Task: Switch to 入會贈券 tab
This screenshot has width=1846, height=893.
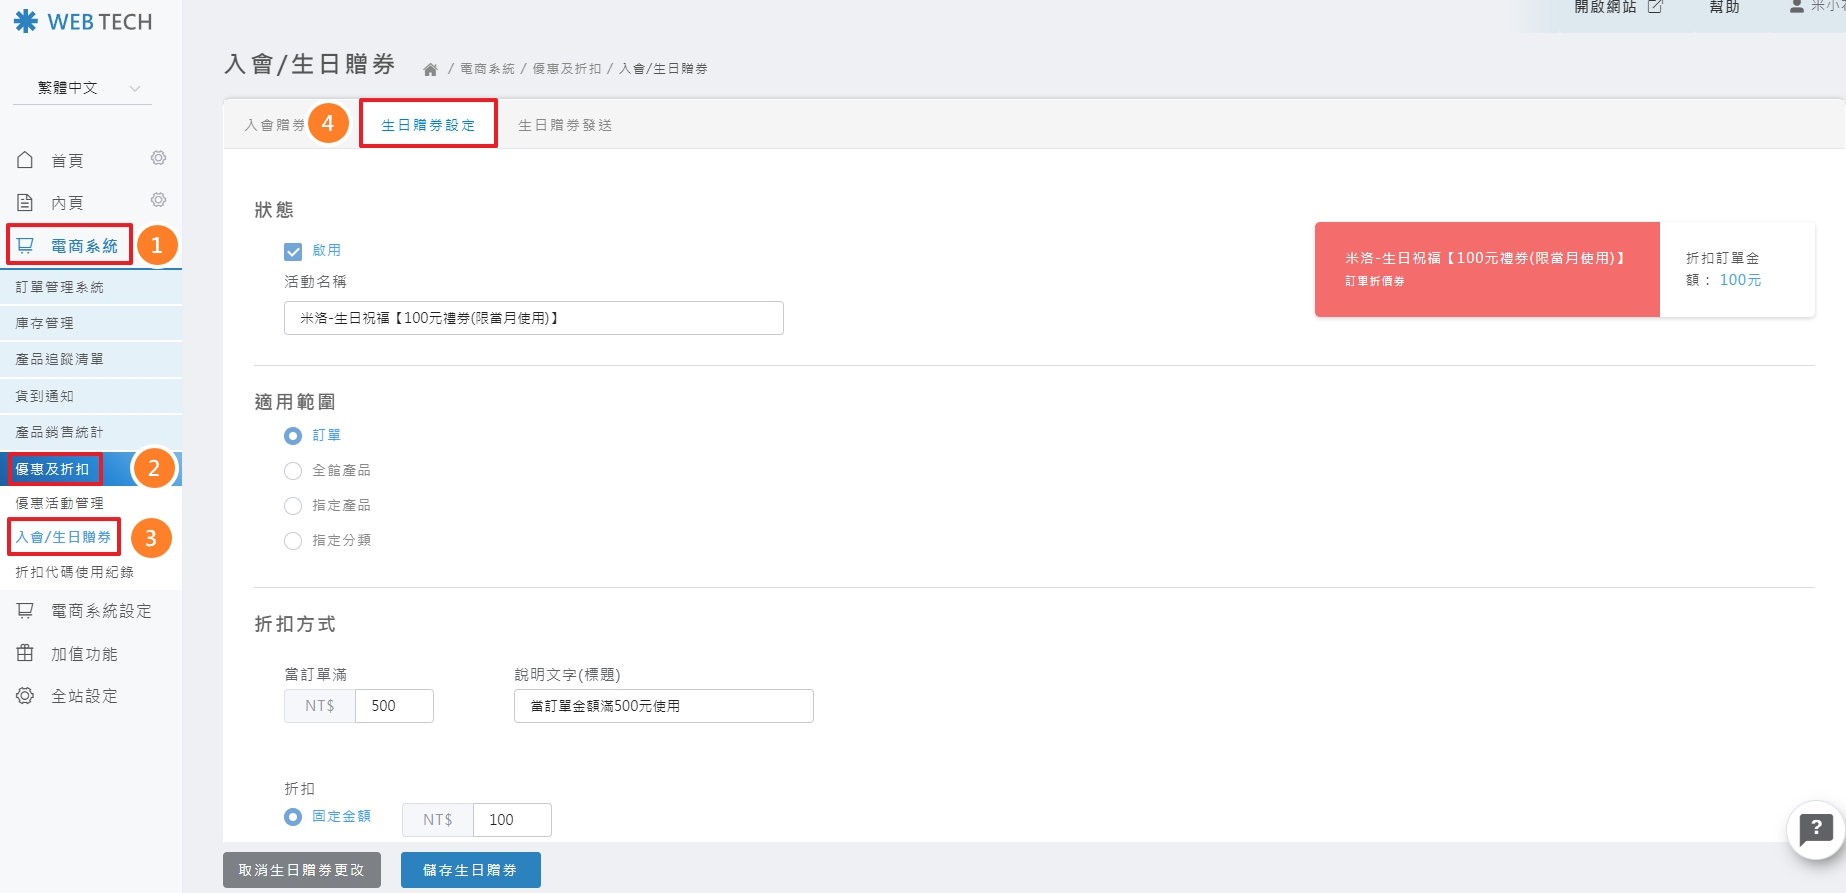Action: [x=274, y=125]
